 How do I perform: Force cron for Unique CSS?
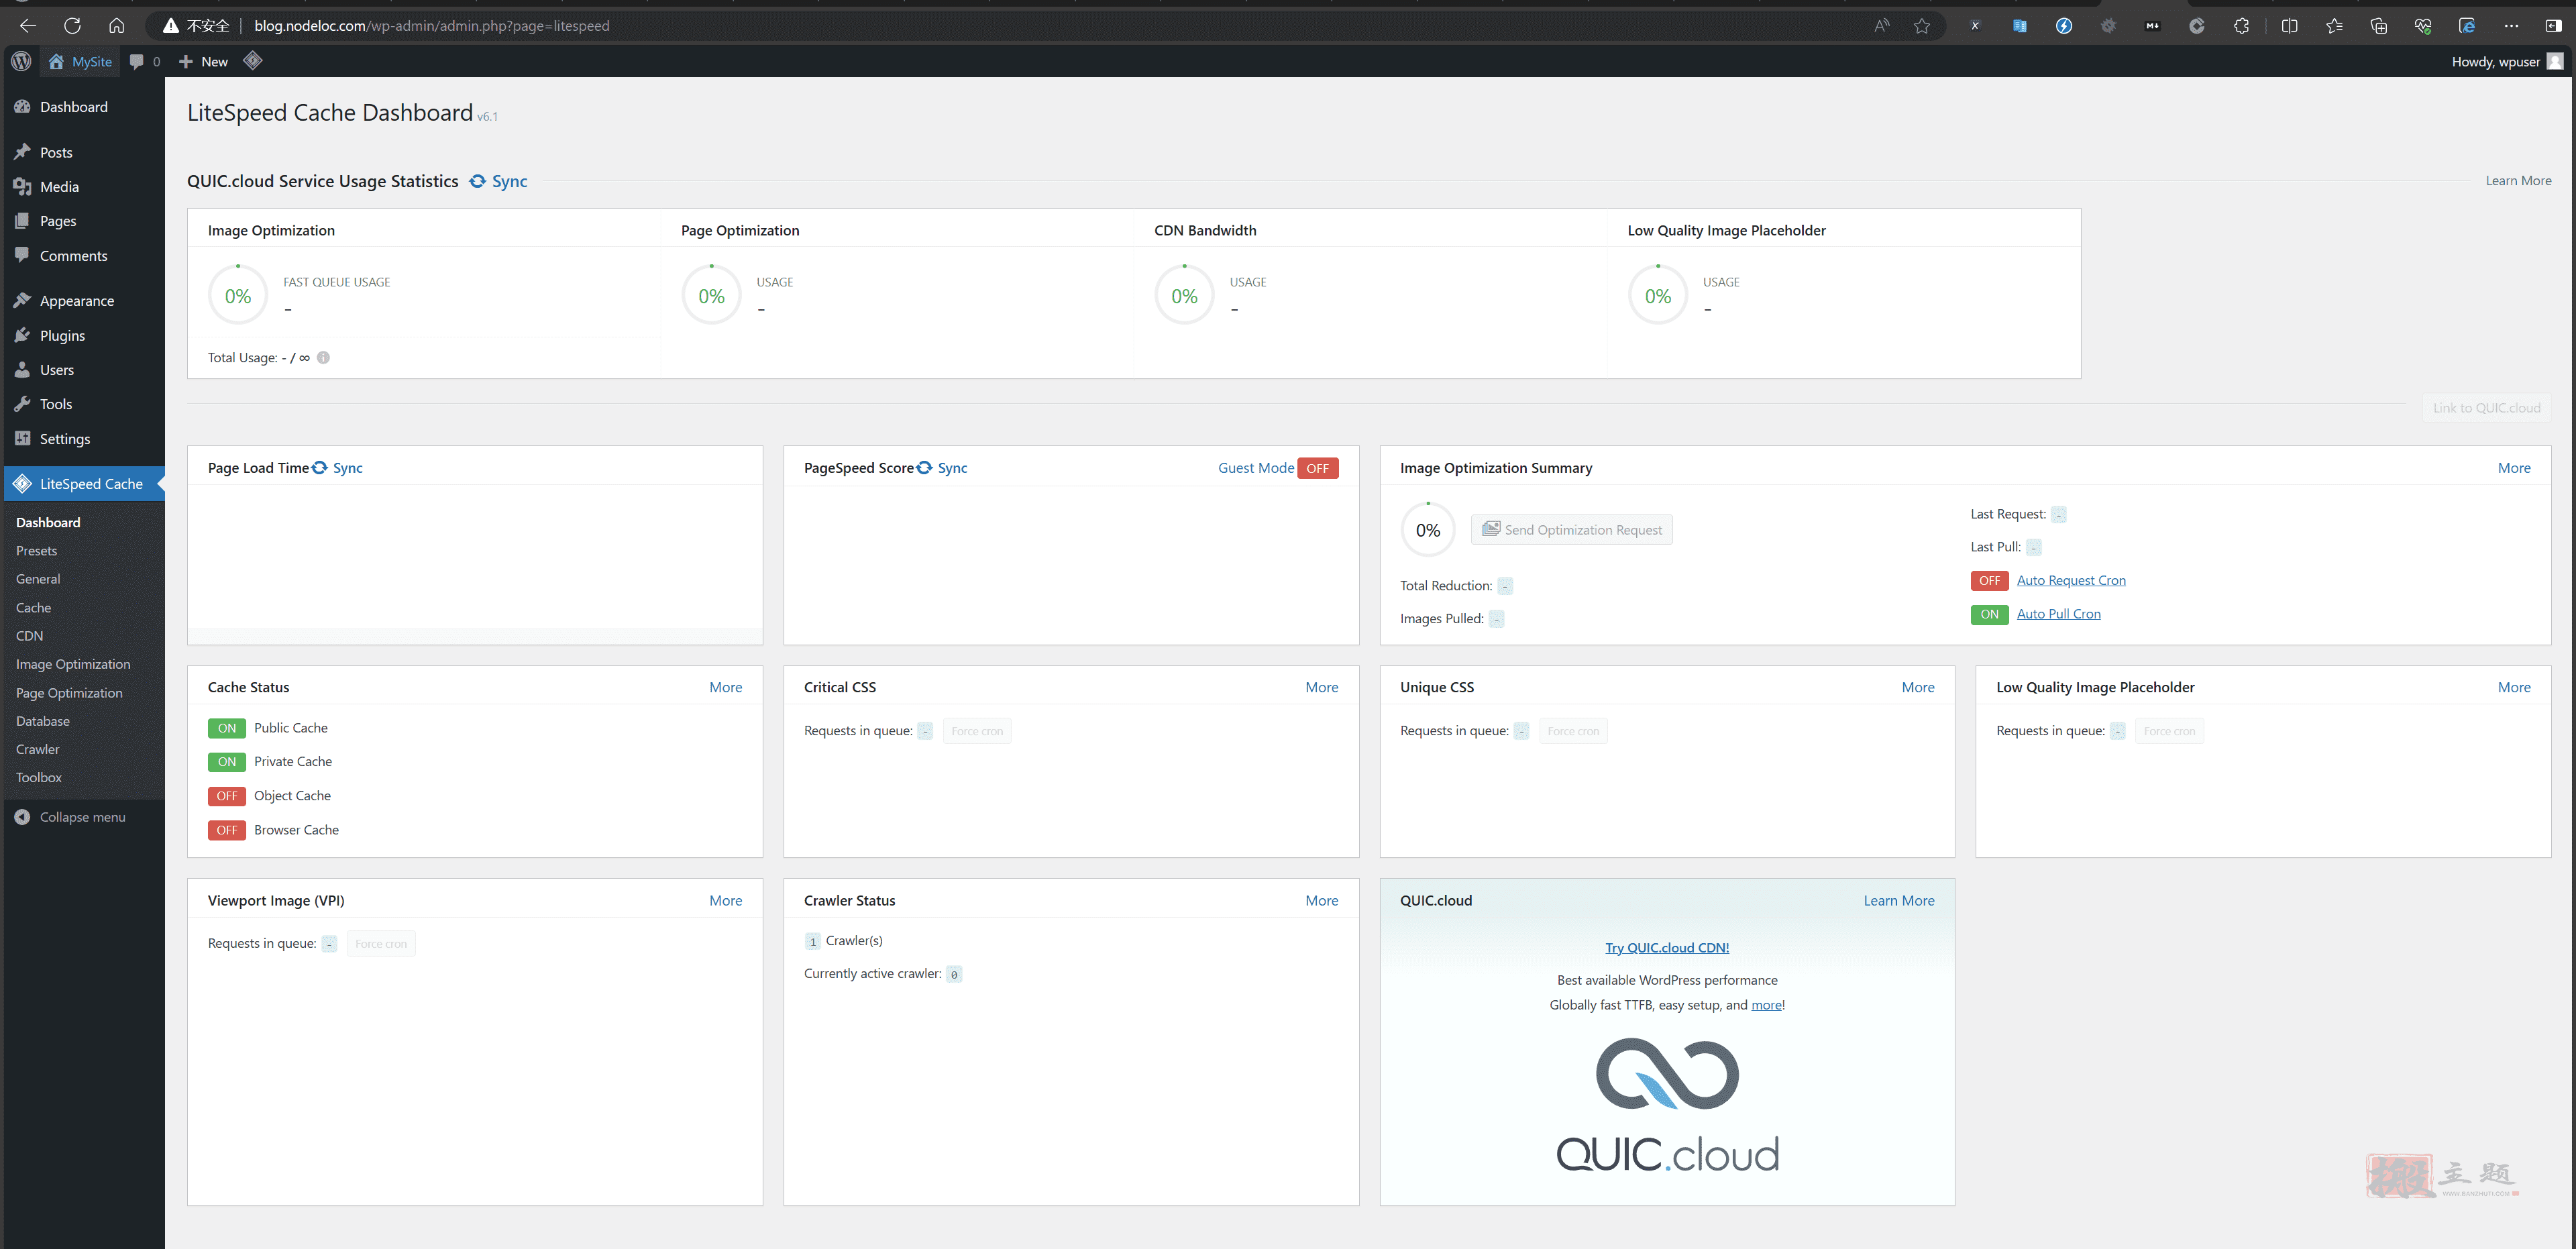[1573, 731]
